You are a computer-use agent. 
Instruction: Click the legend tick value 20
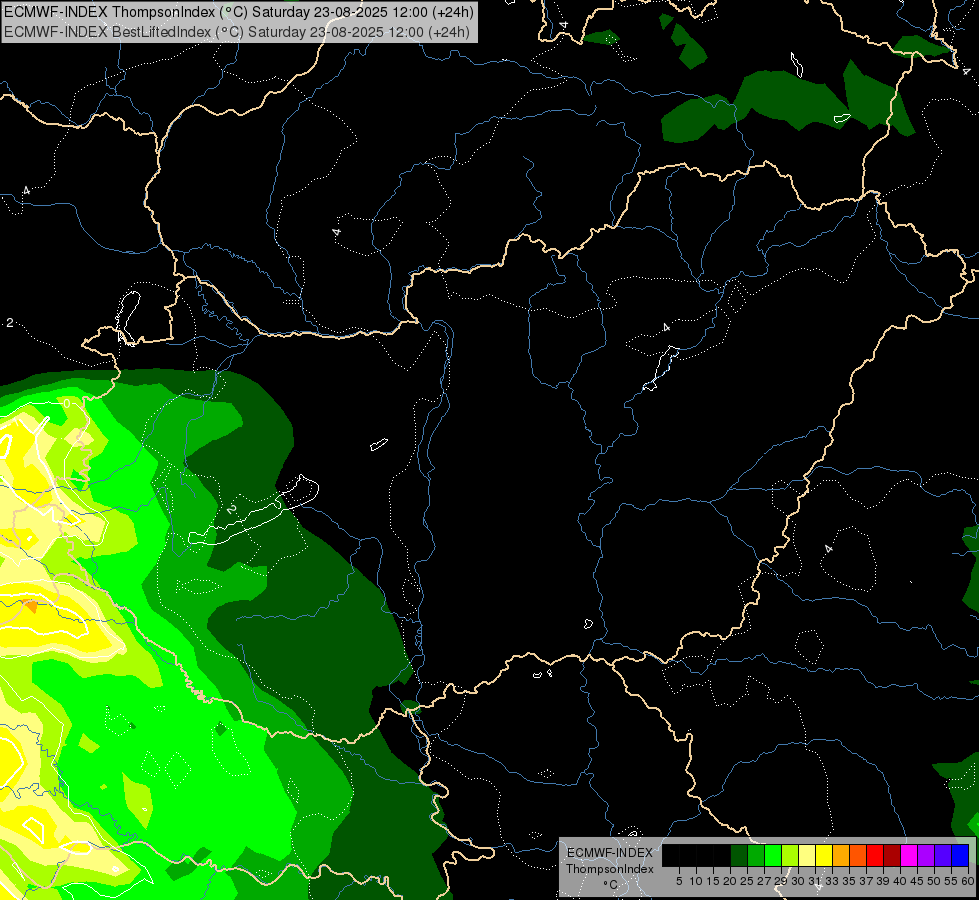[730, 881]
